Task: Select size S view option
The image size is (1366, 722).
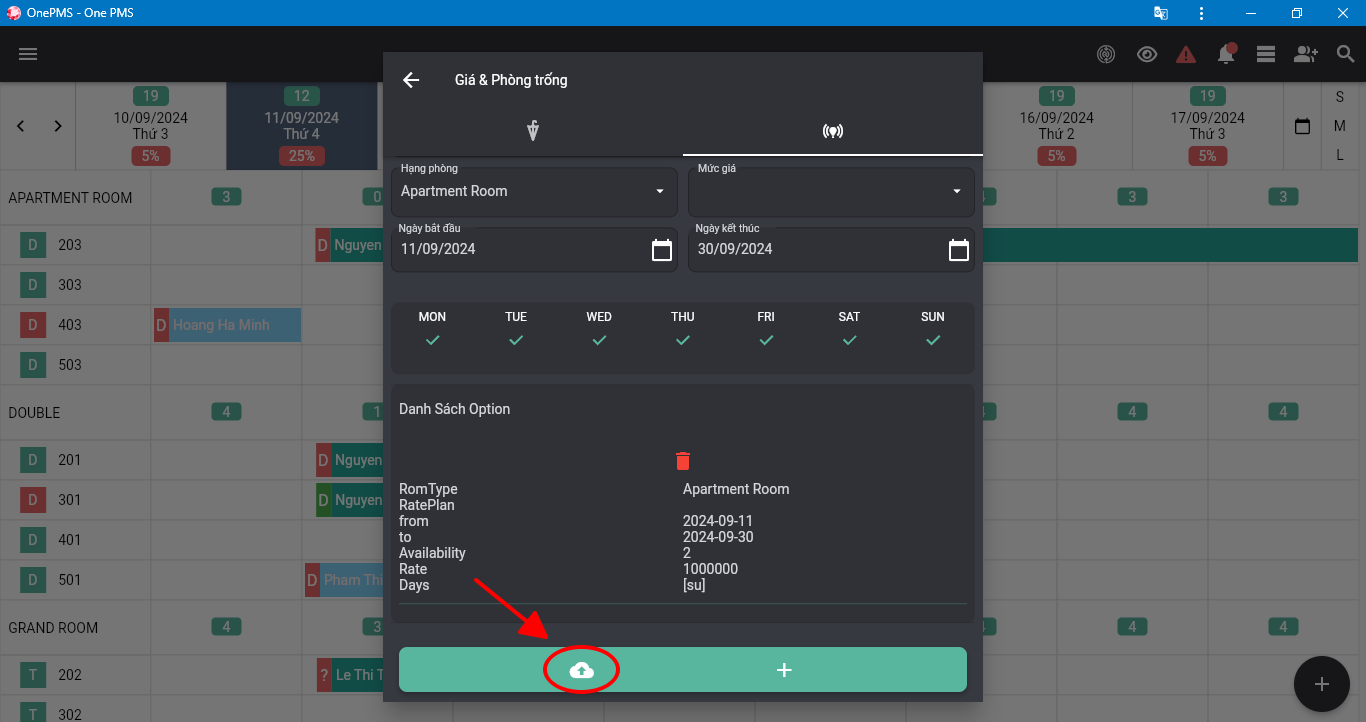Action: (x=1340, y=97)
